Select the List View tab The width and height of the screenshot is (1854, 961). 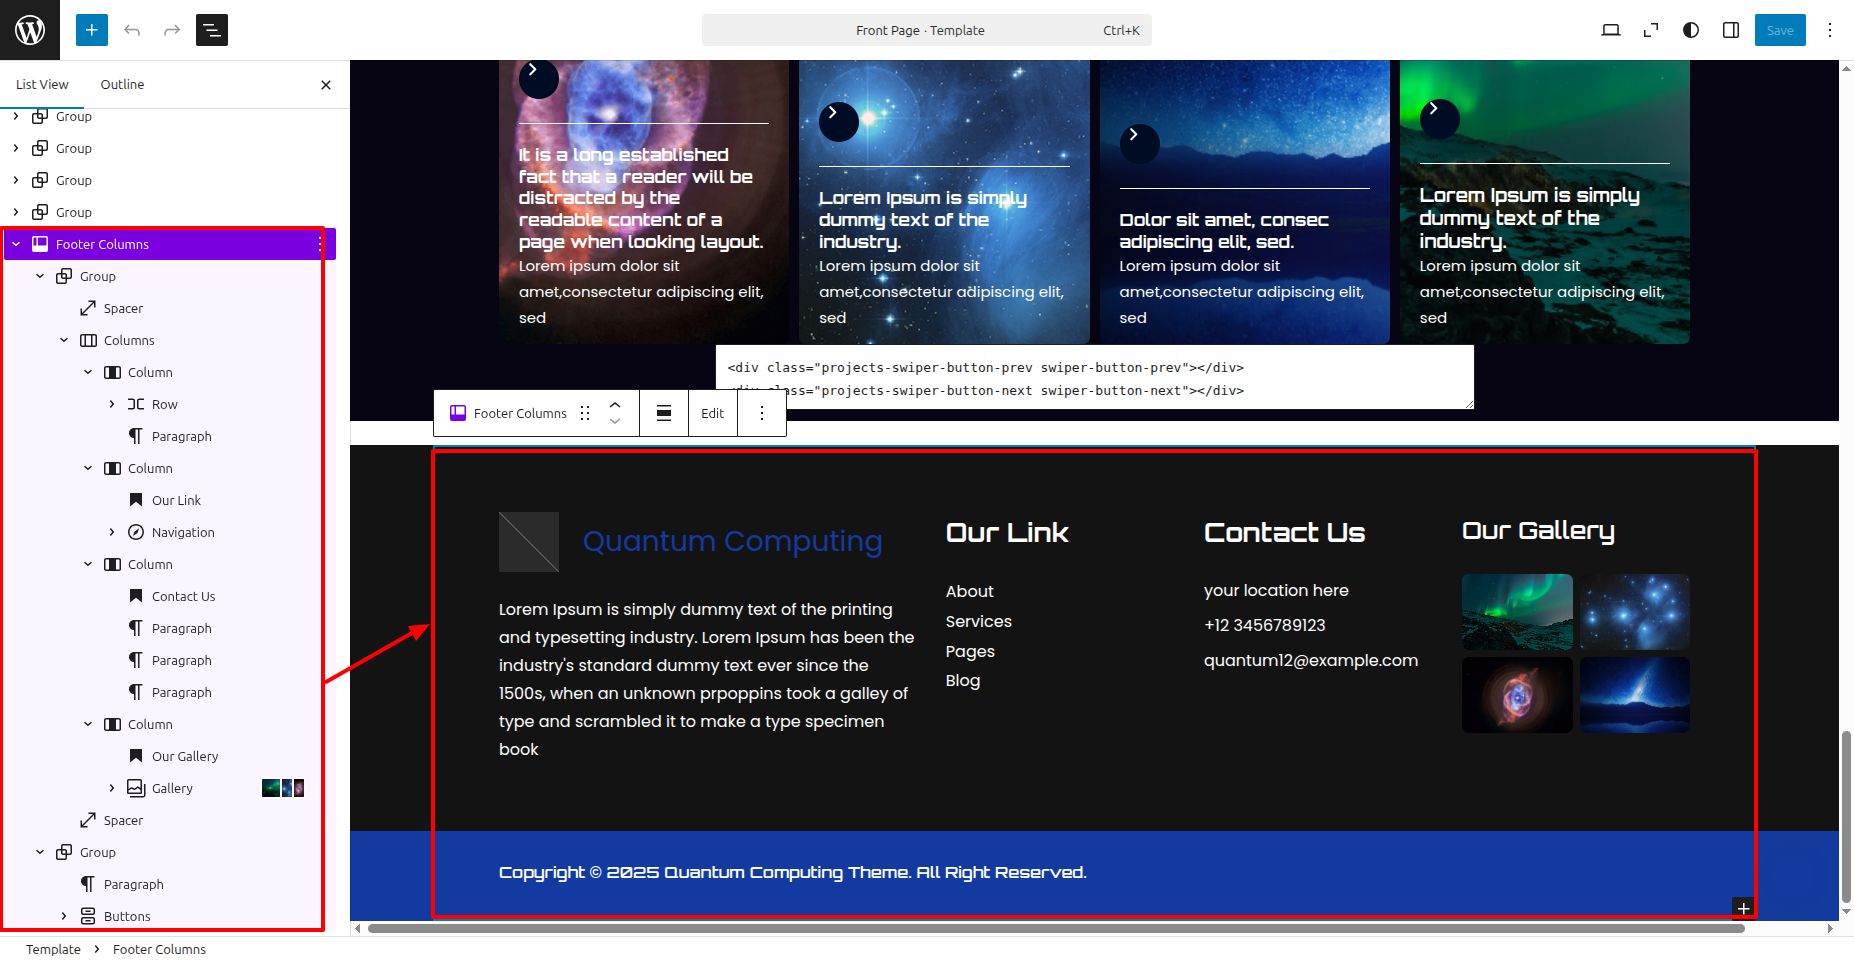[x=42, y=85]
